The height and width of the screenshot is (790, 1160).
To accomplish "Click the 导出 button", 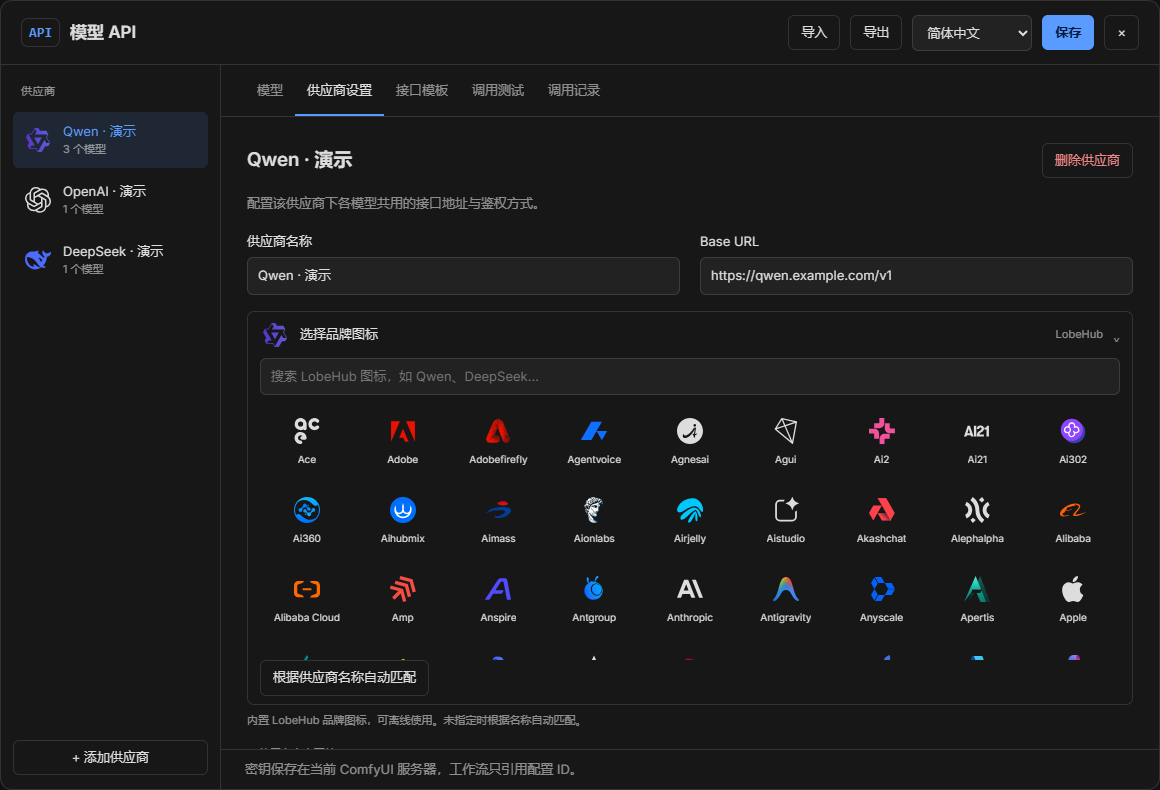I will (x=876, y=33).
